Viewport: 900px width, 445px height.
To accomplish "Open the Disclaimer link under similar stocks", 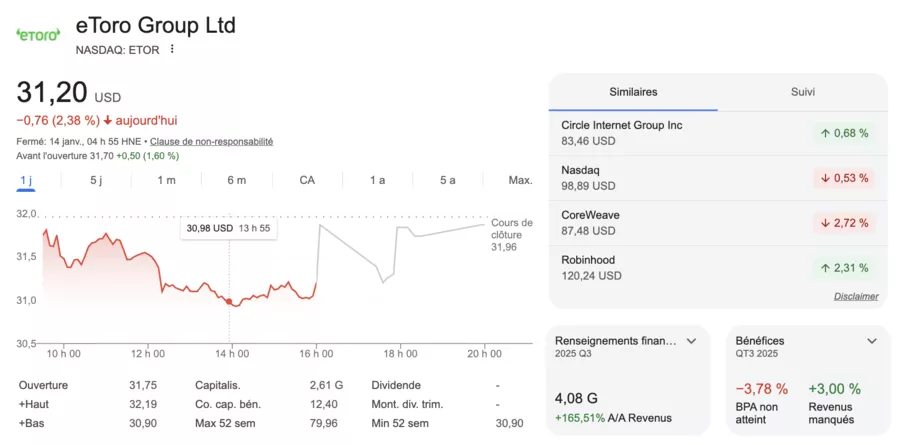I will tap(856, 296).
